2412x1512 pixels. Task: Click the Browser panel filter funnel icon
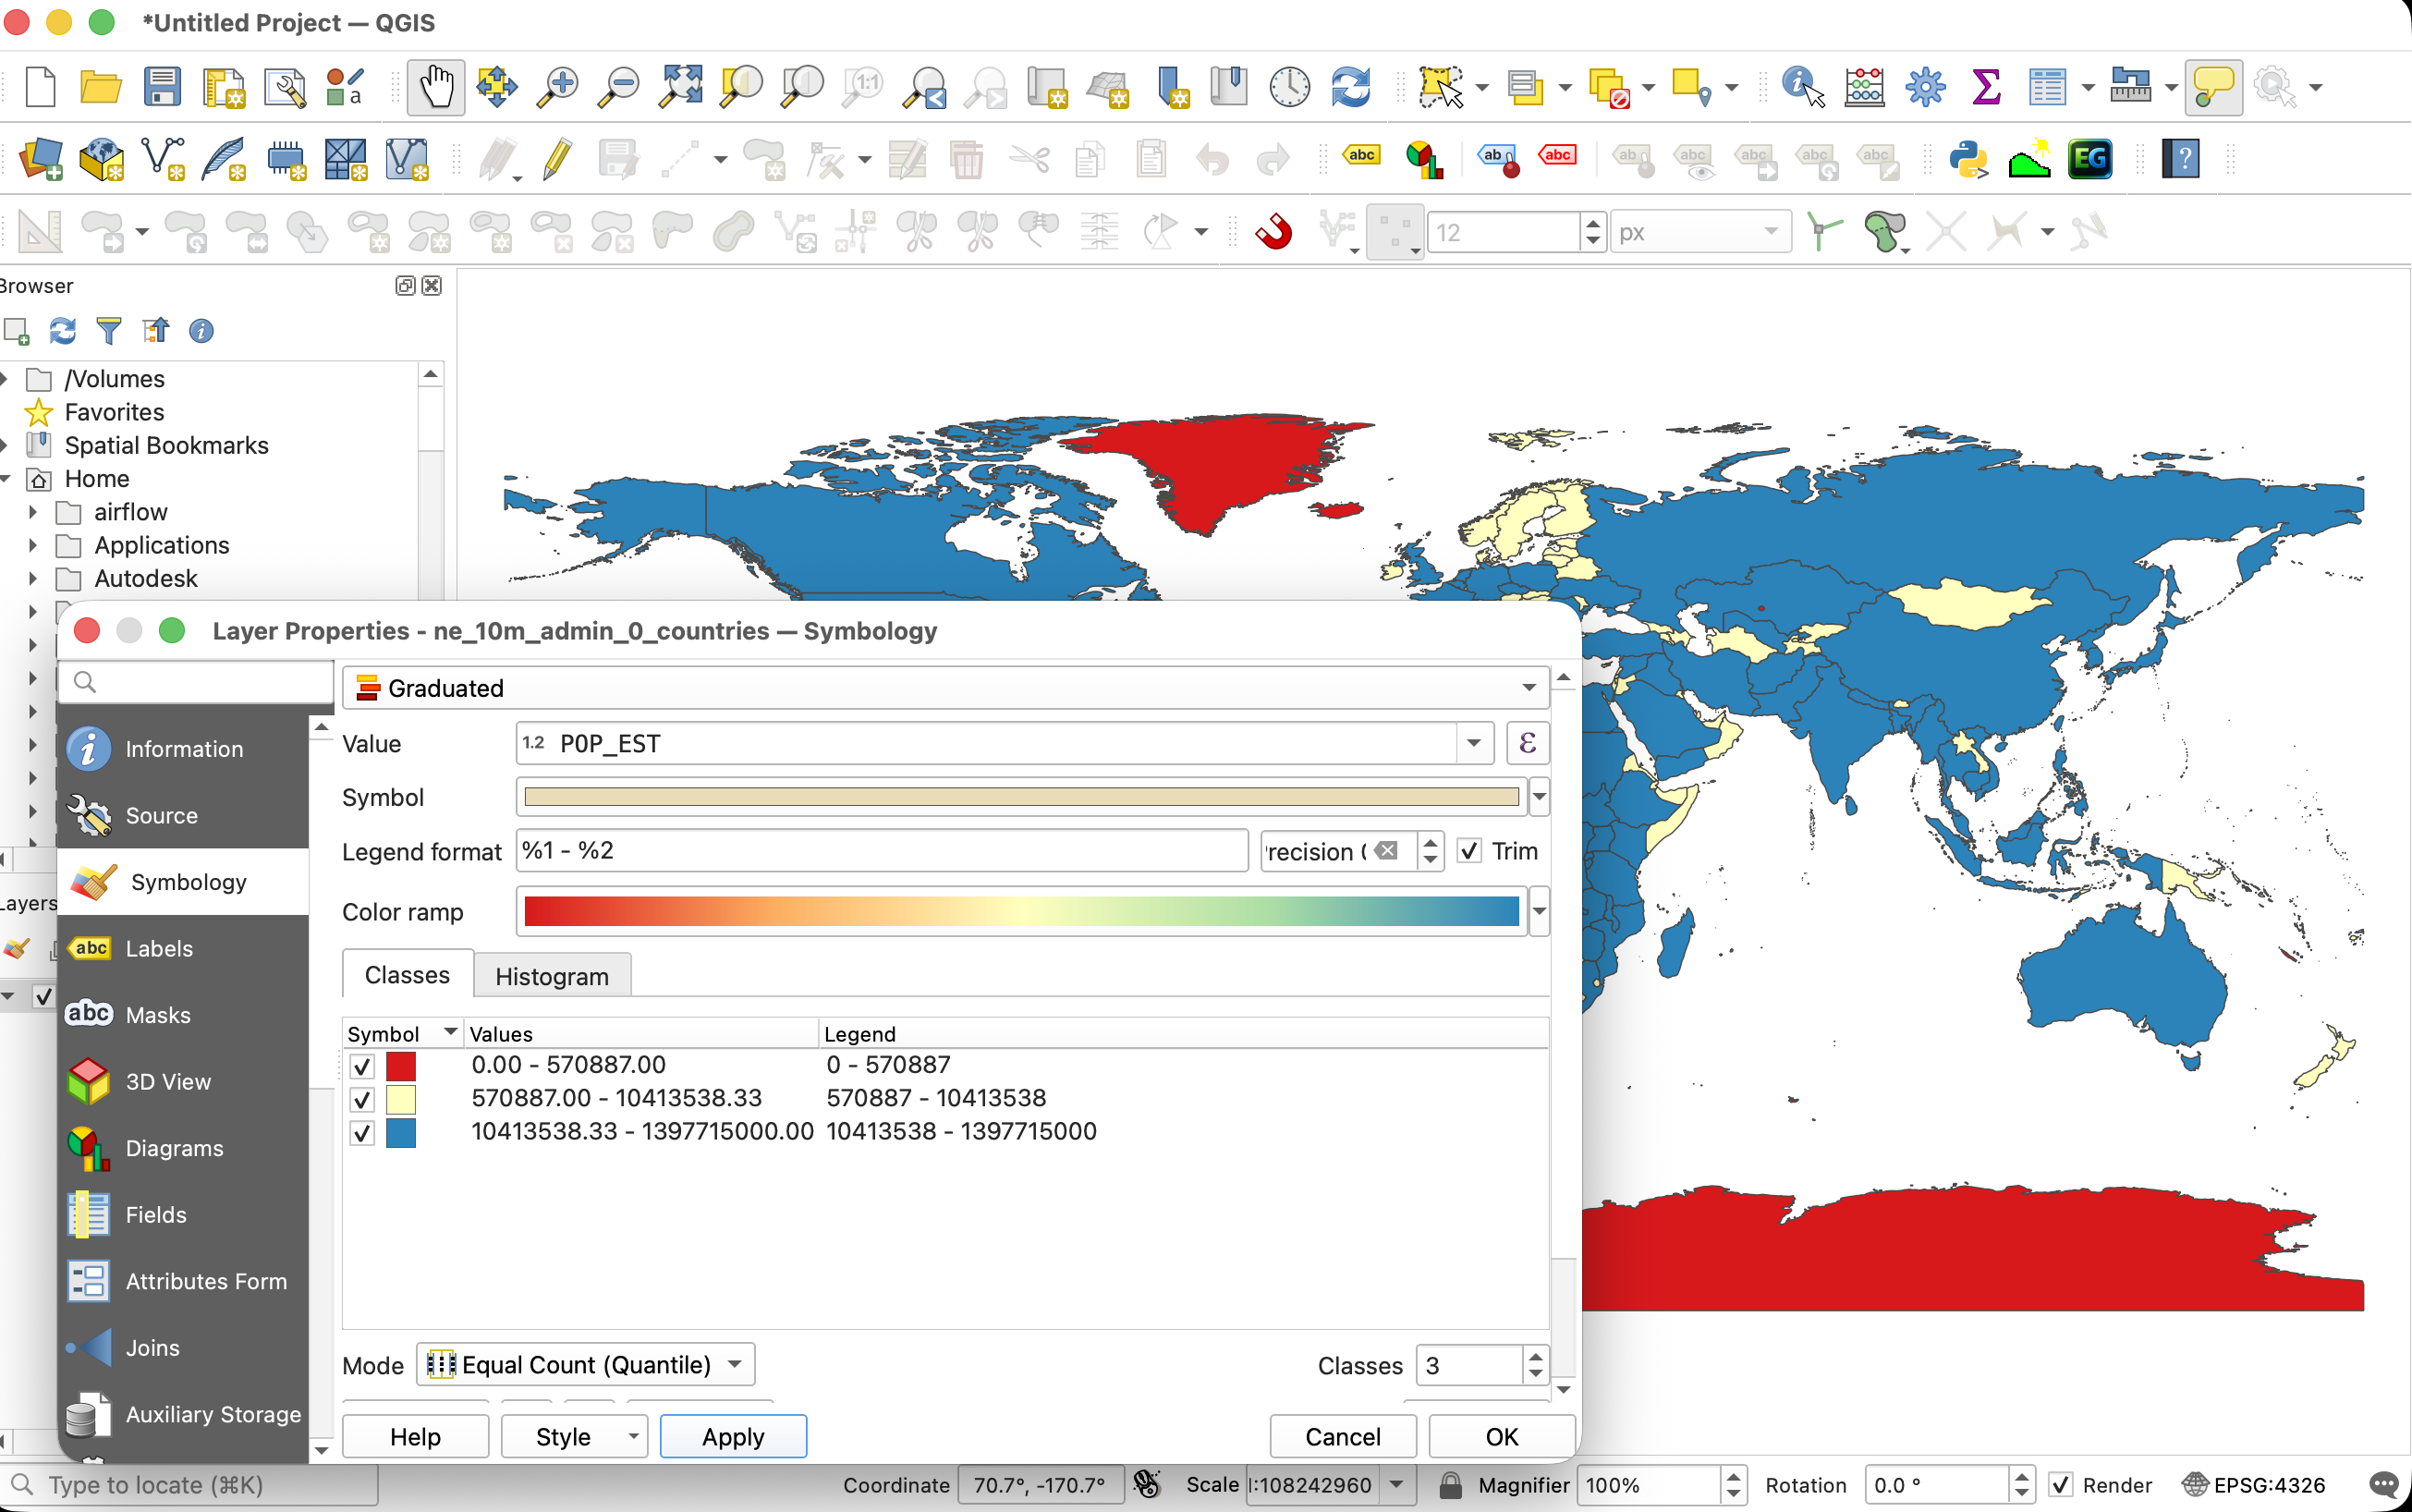point(109,331)
